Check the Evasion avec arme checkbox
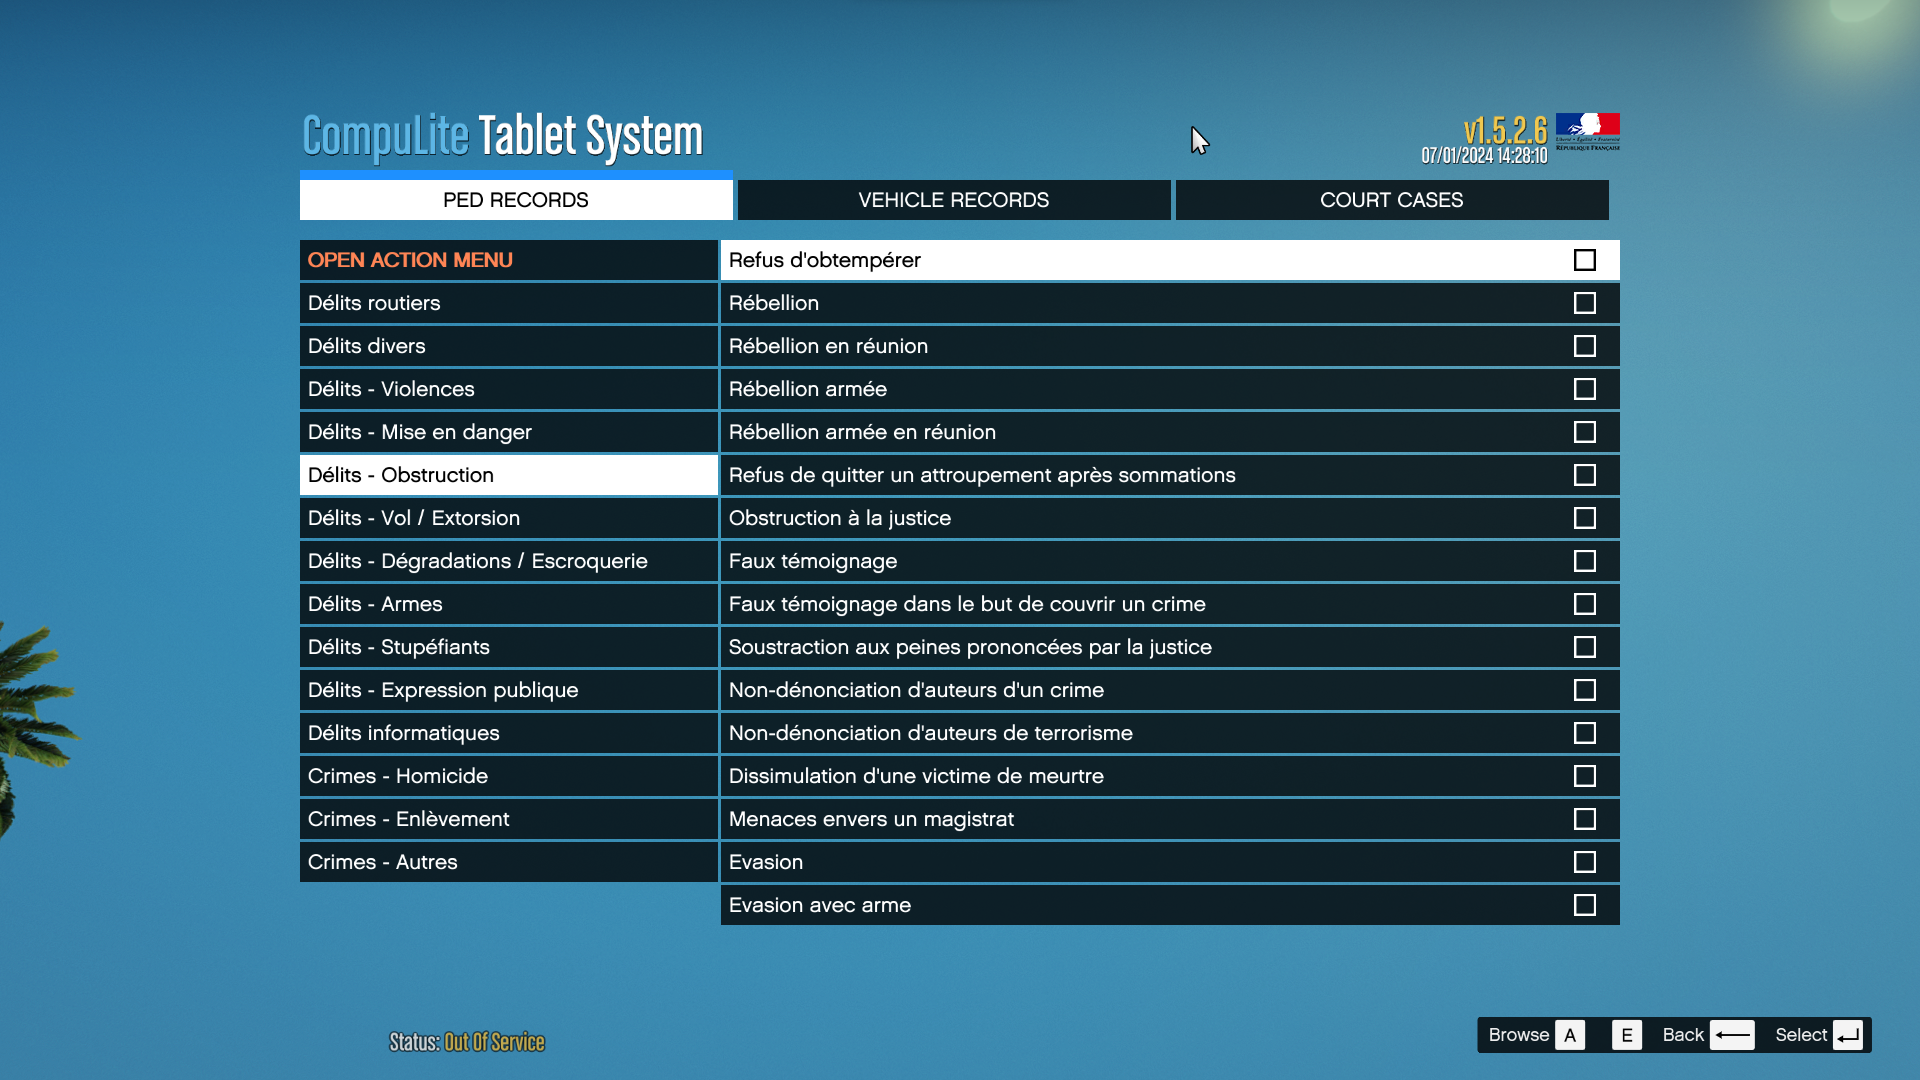 [x=1584, y=905]
